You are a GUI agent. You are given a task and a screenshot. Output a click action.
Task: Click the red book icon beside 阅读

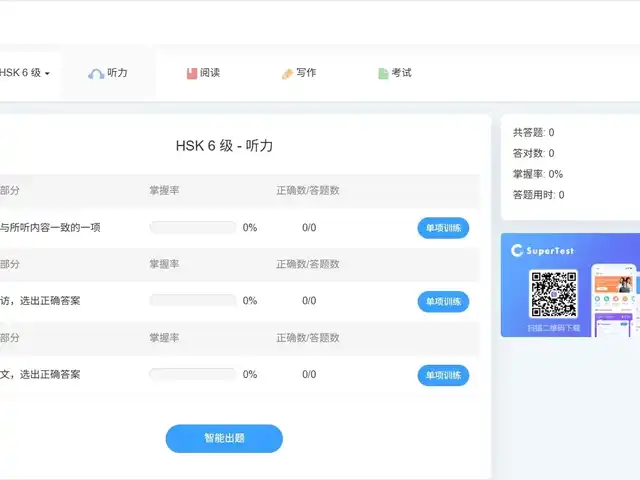click(191, 73)
